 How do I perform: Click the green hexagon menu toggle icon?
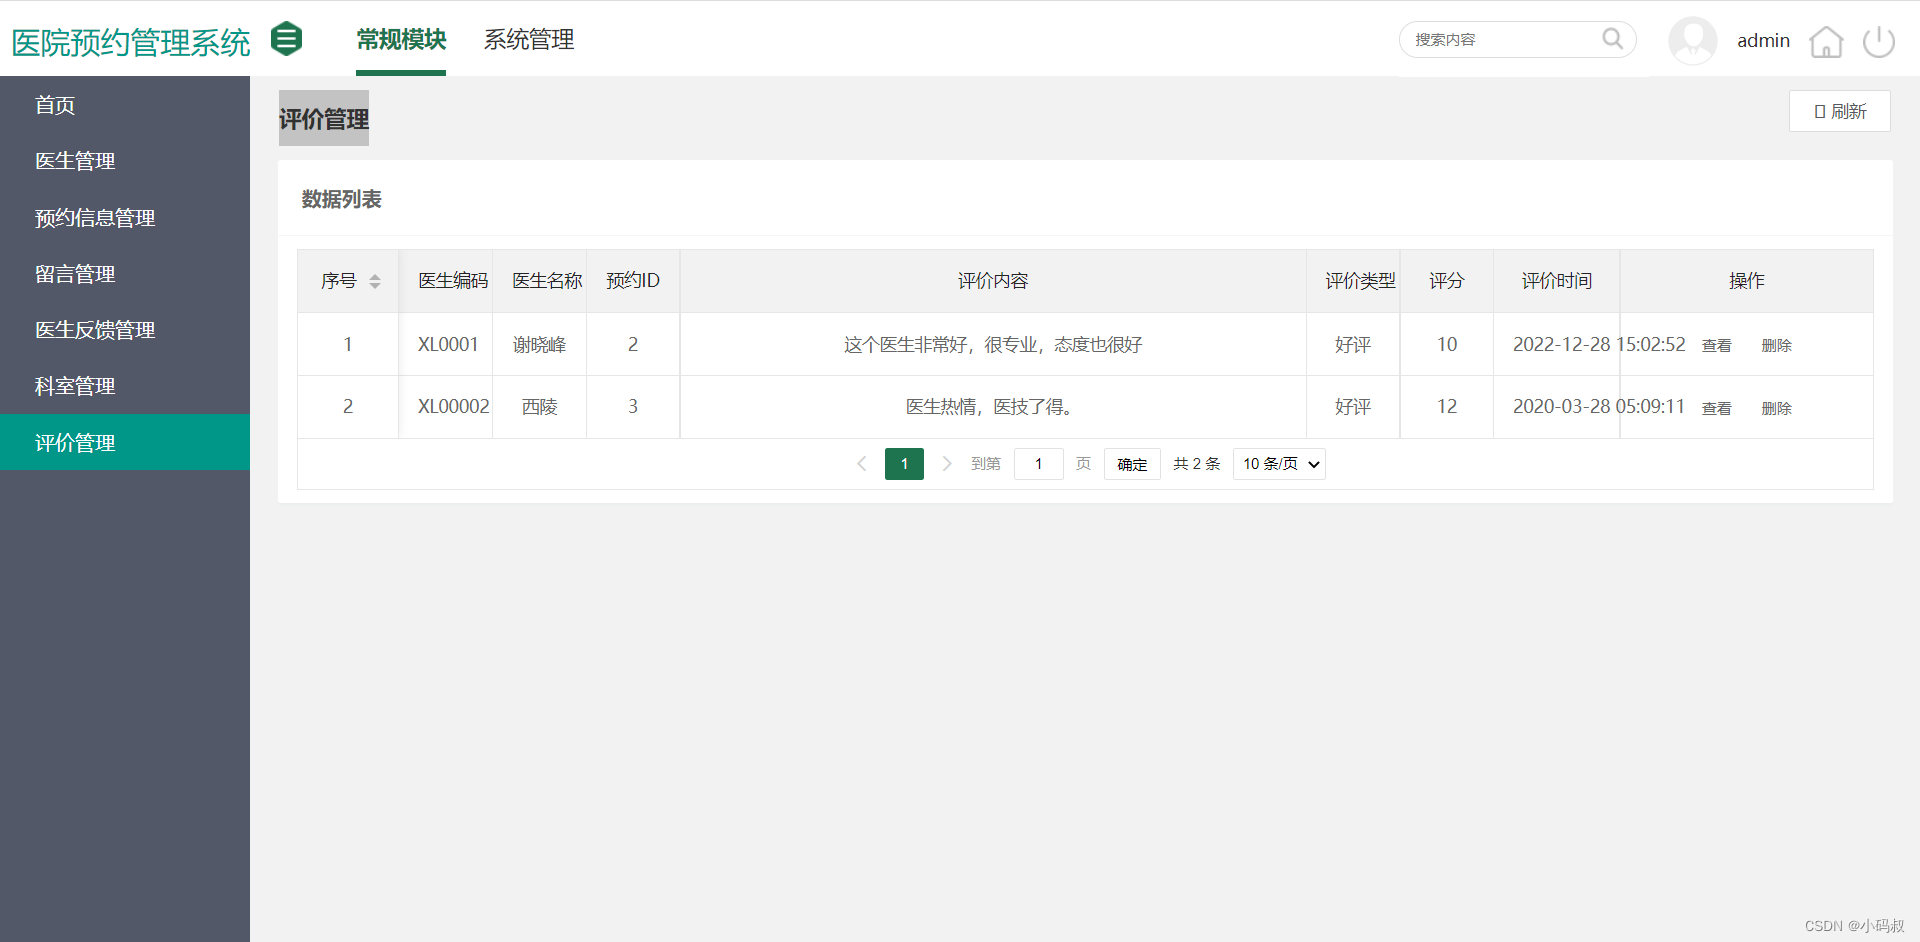(x=286, y=39)
